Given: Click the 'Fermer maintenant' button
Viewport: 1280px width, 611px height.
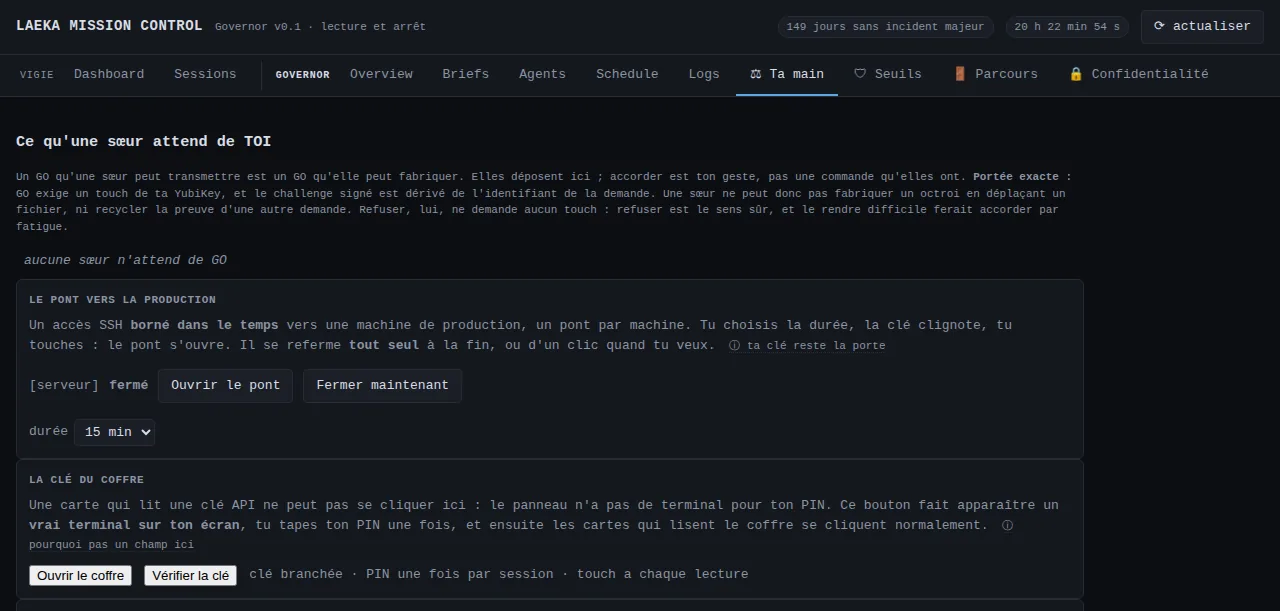Looking at the screenshot, I should (x=383, y=385).
